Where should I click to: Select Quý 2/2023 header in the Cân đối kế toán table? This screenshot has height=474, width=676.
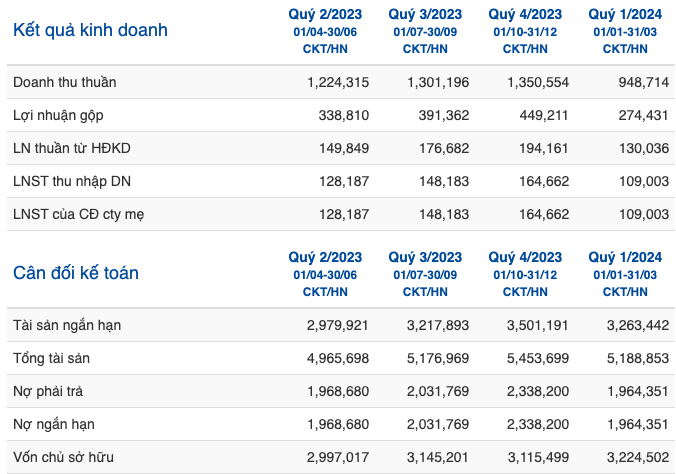[325, 257]
